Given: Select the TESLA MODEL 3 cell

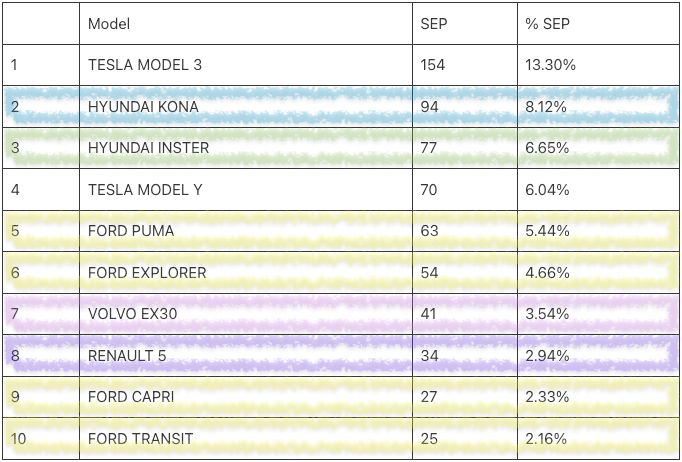Looking at the screenshot, I should 144,65.
